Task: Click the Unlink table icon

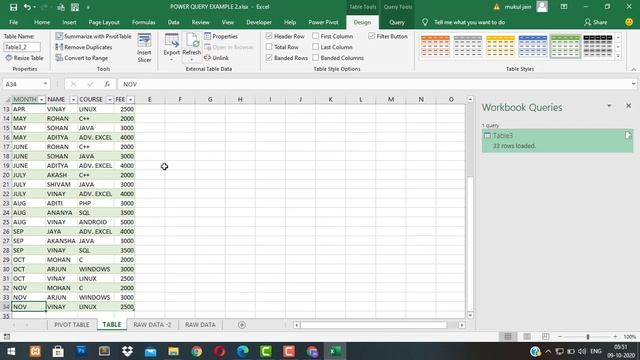Action: [216, 58]
